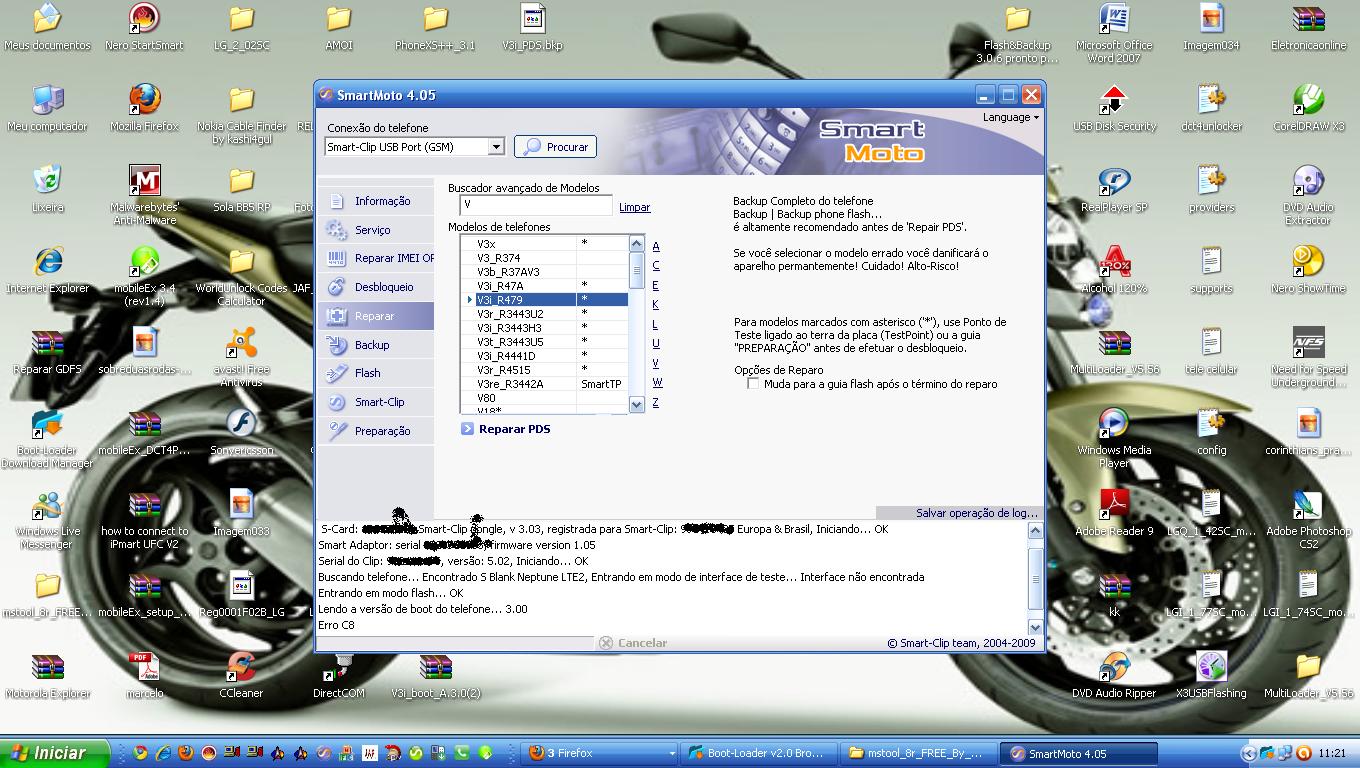This screenshot has width=1360, height=768.
Task: Select model V3re_R3442A in the list
Action: click(544, 384)
